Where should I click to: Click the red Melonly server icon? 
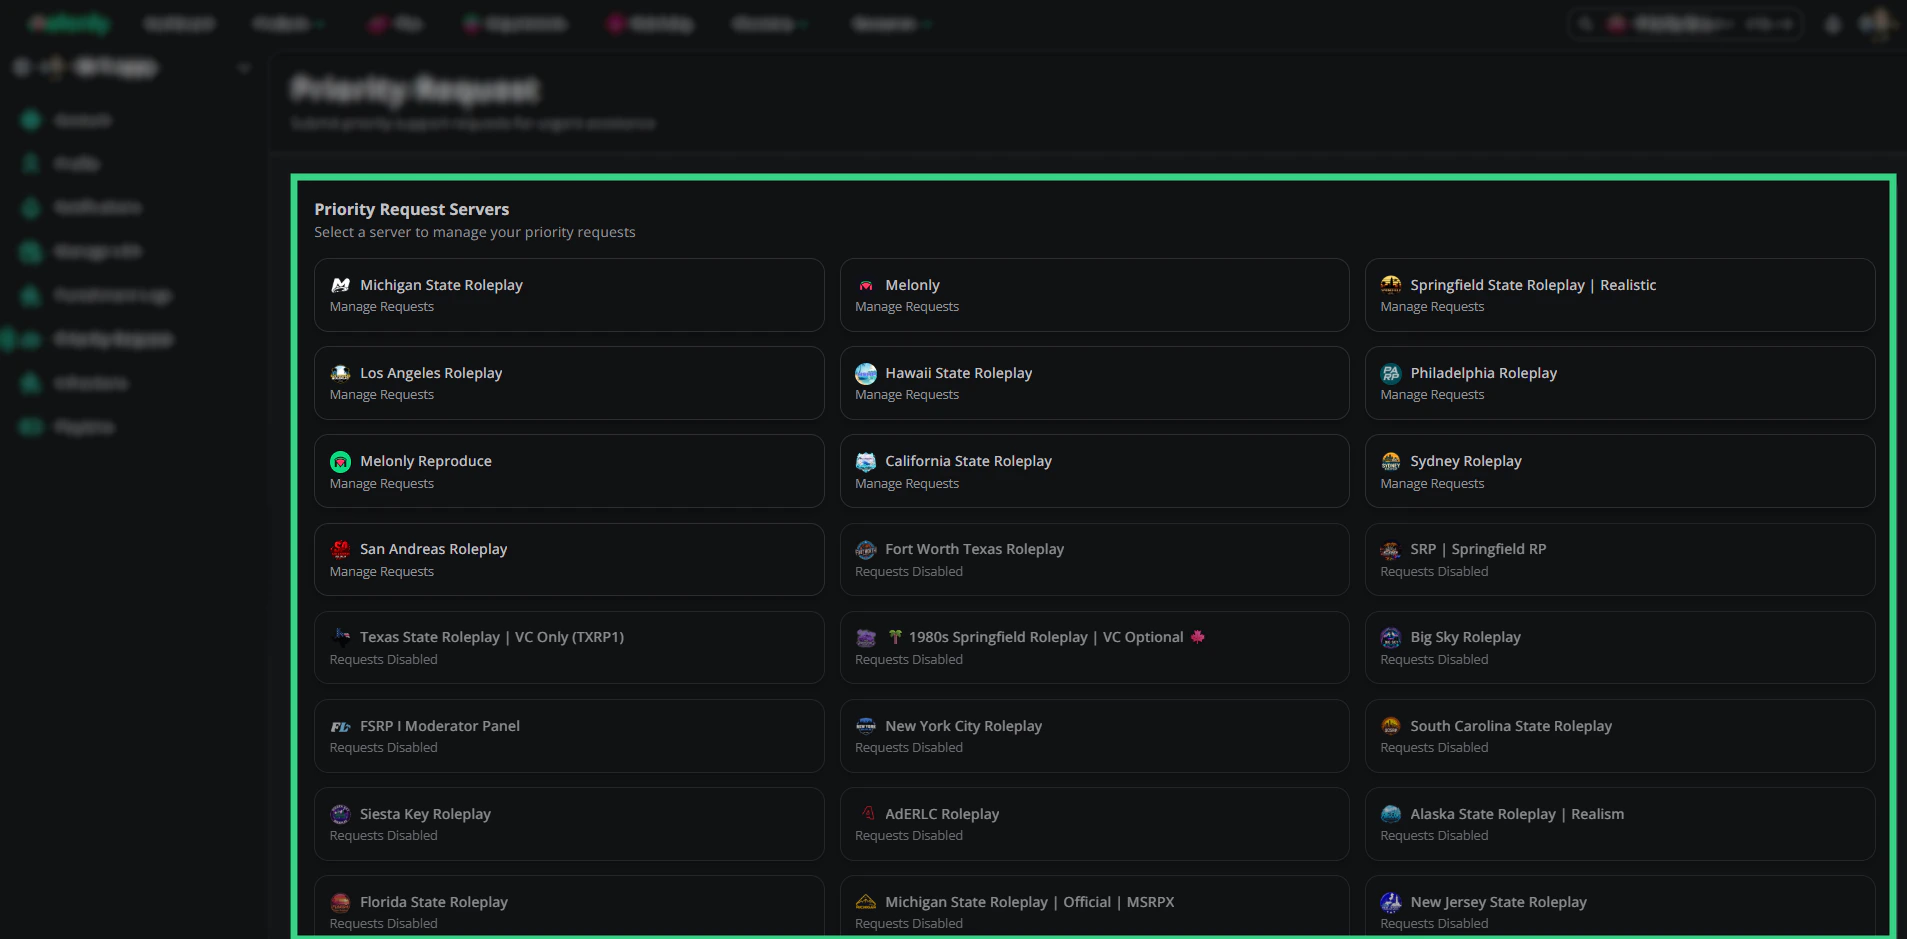coord(866,285)
